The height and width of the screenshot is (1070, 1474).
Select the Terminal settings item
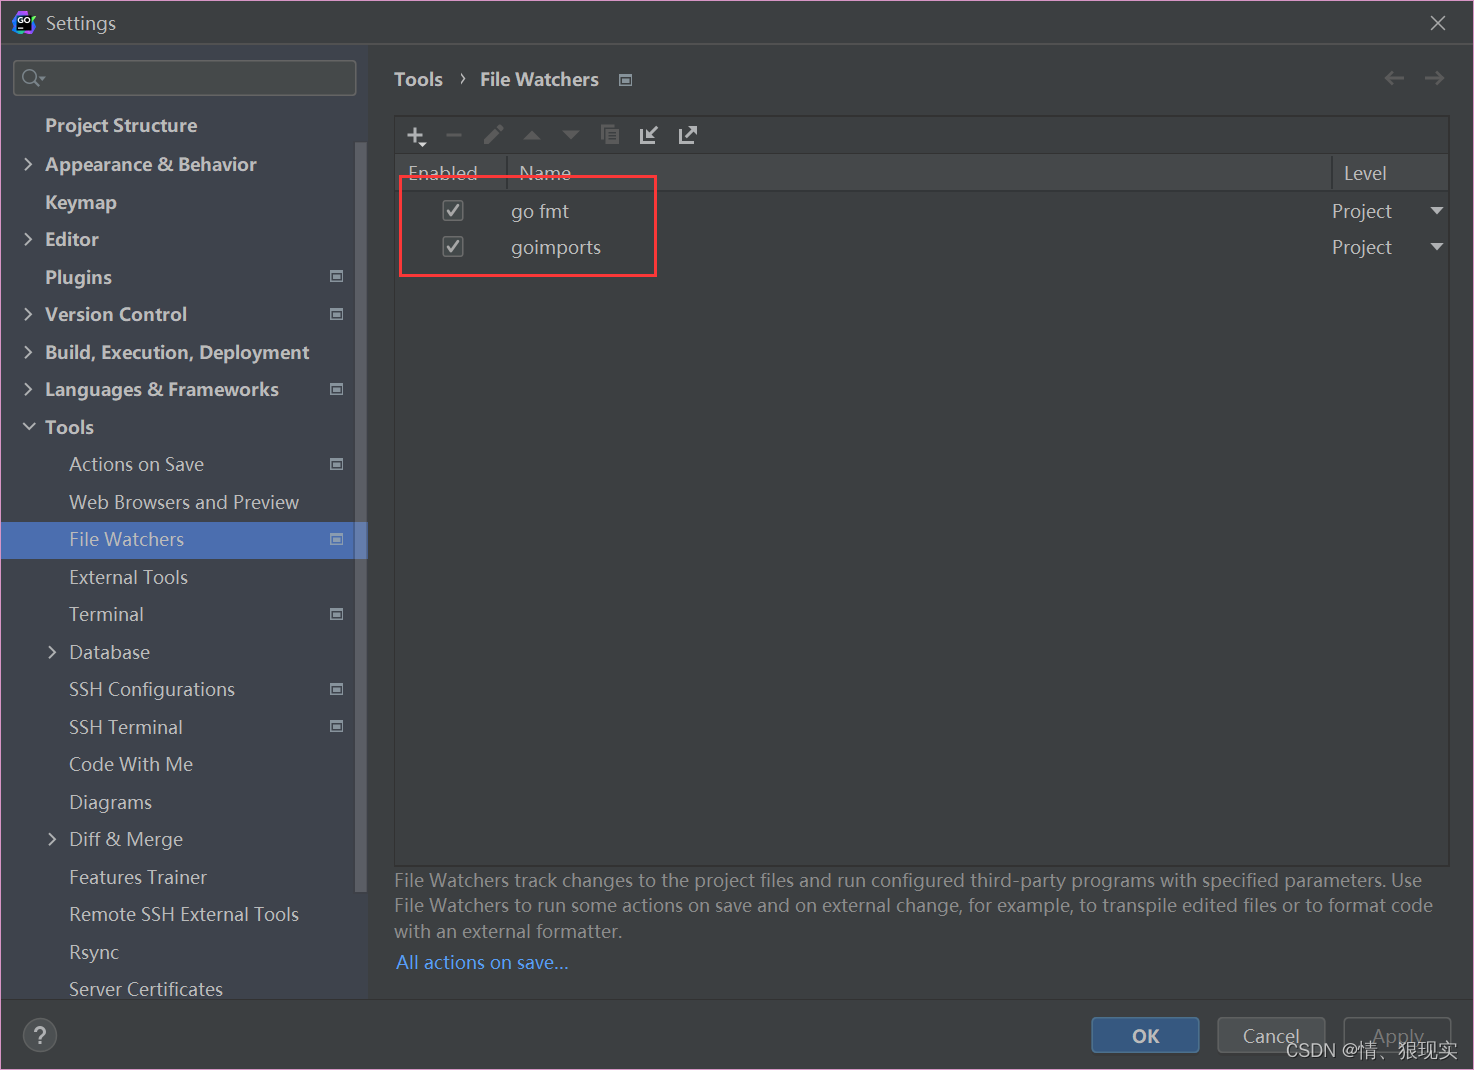[x=106, y=614]
